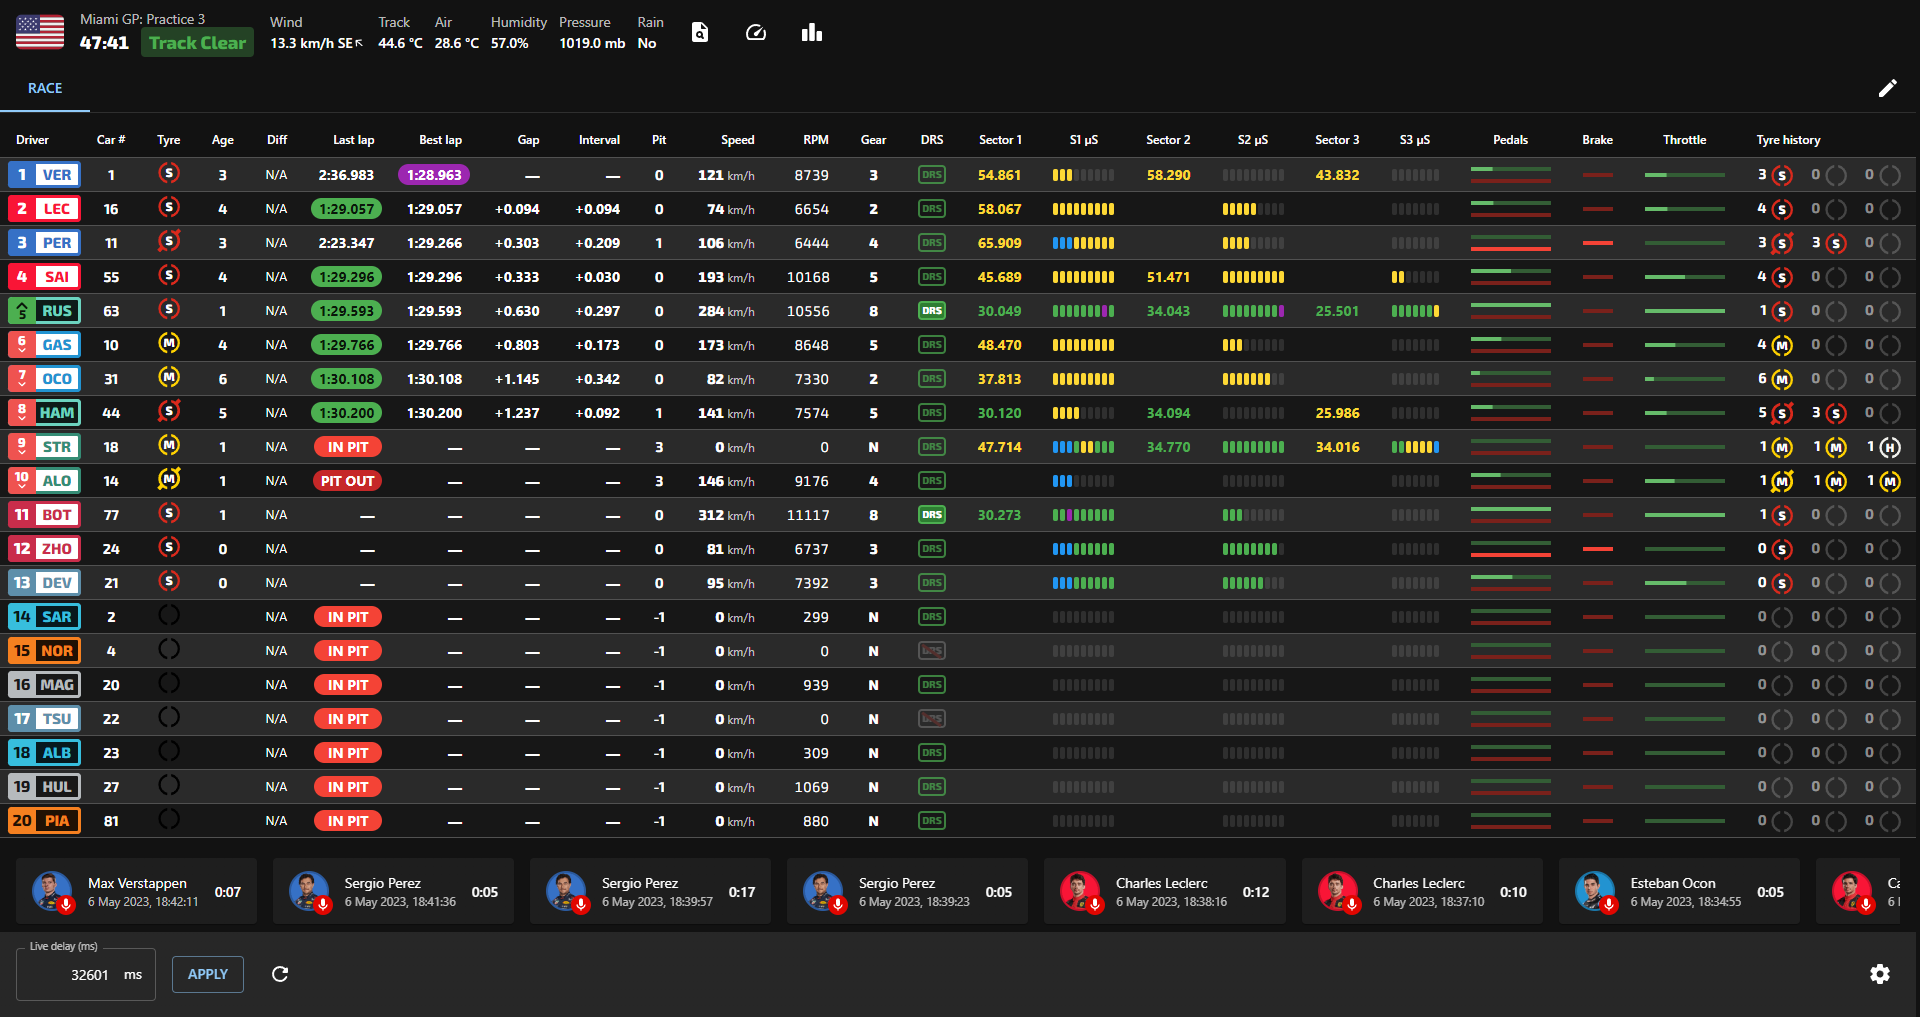Click the DRS indicator for Verstappen
Viewport: 1920px width, 1017px height.
point(932,175)
